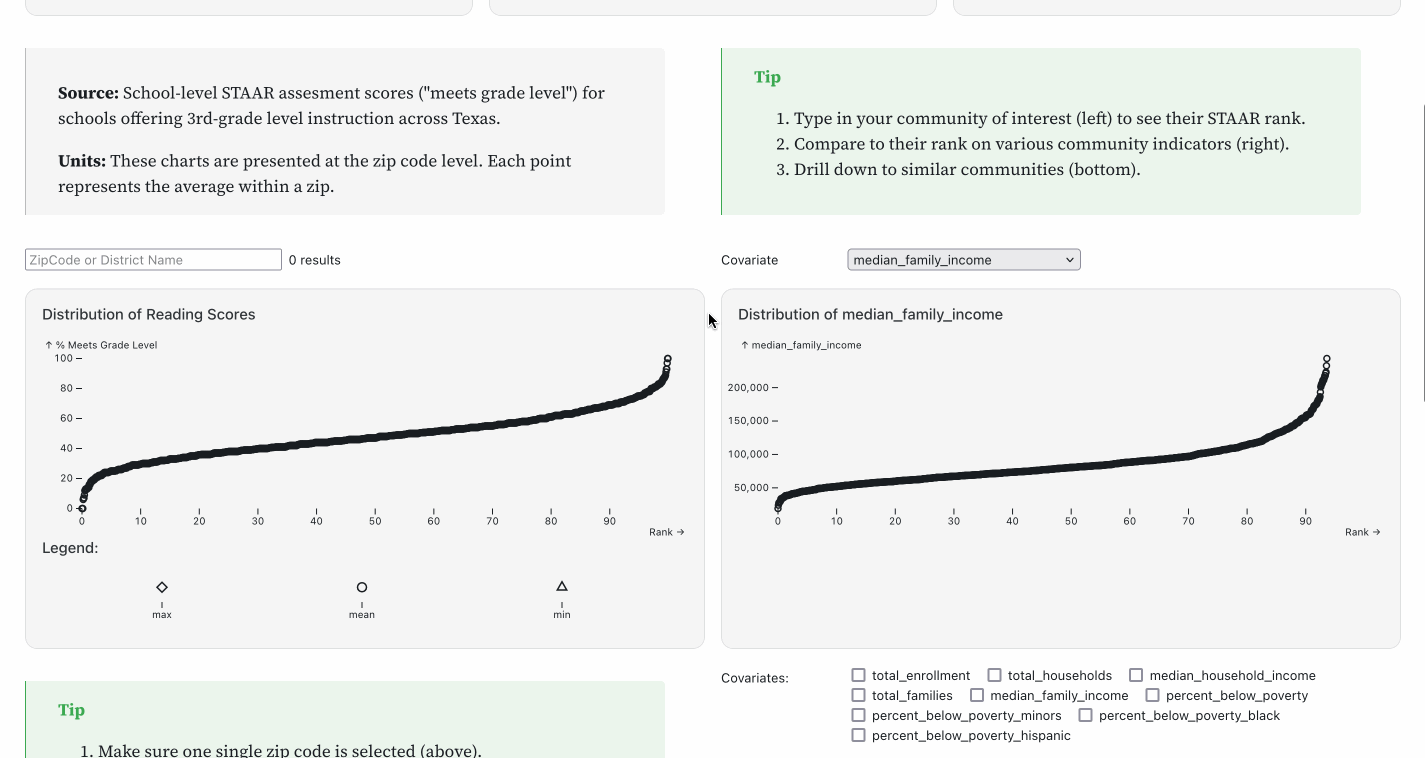Check the total_households checkbox

[x=994, y=675]
